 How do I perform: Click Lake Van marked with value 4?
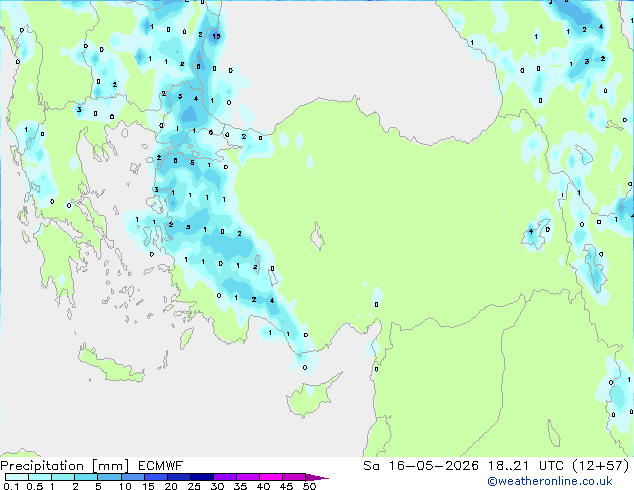pos(537,234)
